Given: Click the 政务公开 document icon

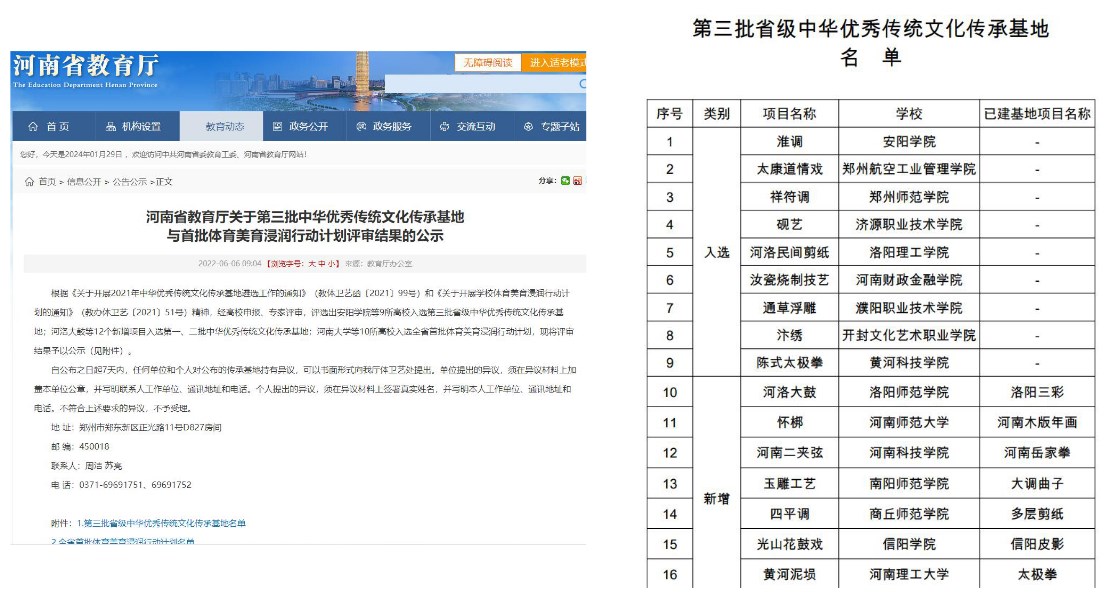Looking at the screenshot, I should 278,127.
